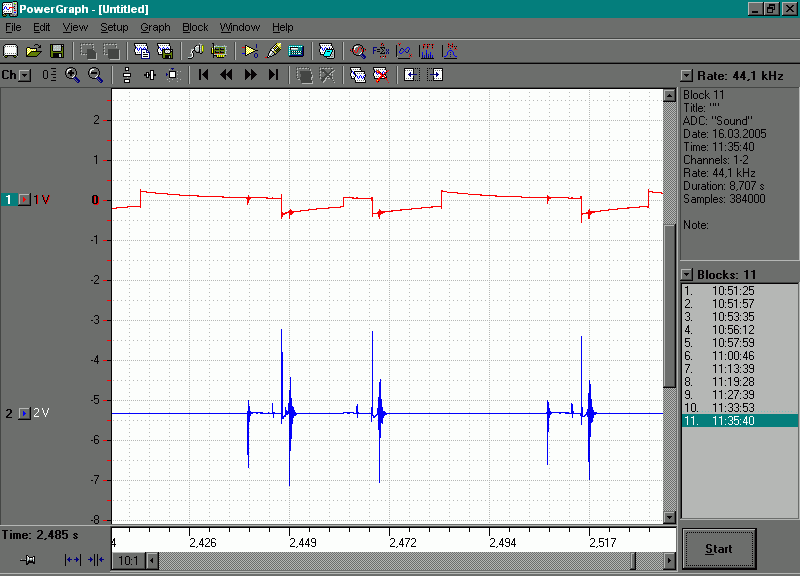Click the Save floppy disk icon
The height and width of the screenshot is (576, 800).
(x=57, y=51)
